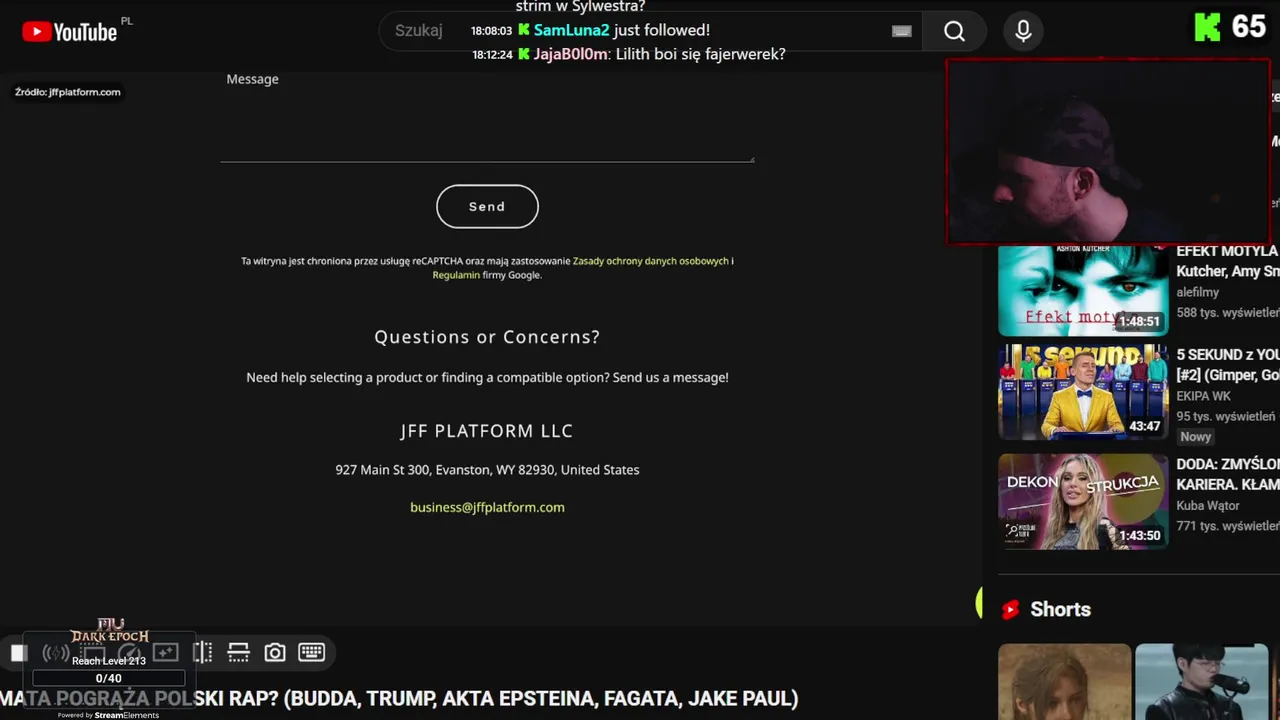Open Zasady ochrony danych osobowych link
Image resolution: width=1280 pixels, height=720 pixels.
point(650,261)
